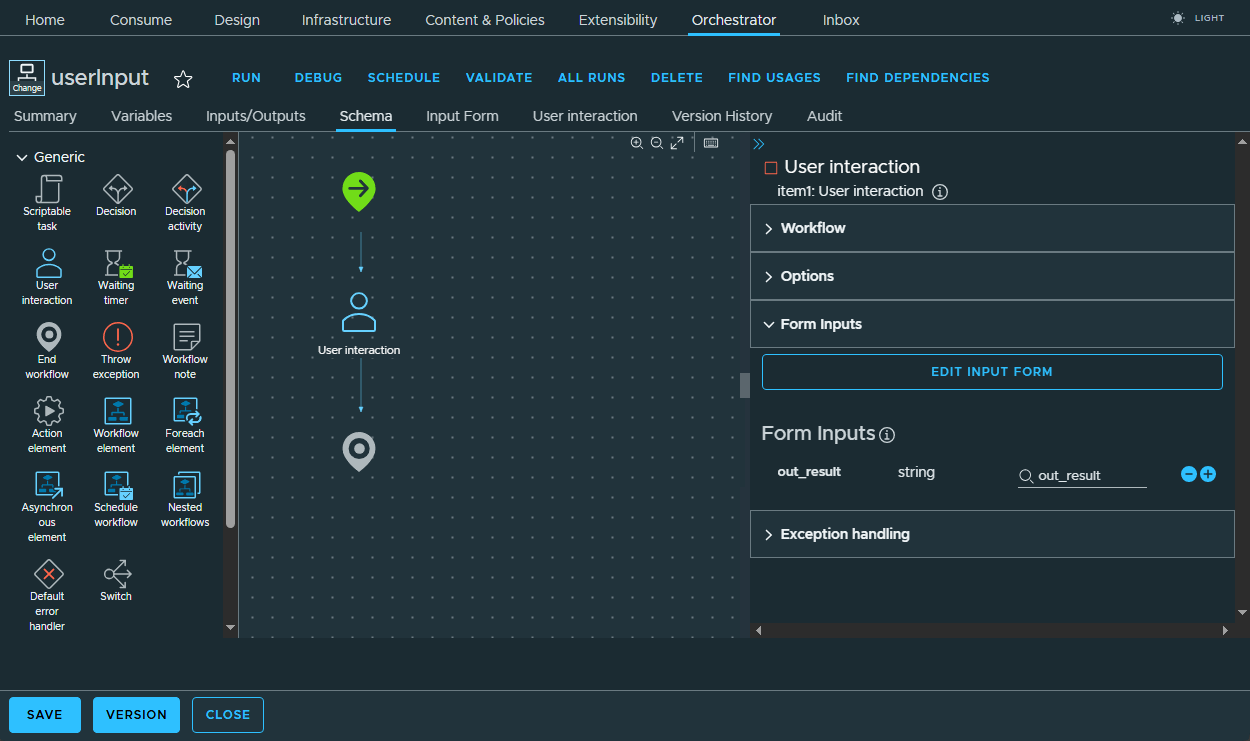
Task: Select the Nested workflows element
Action: (x=185, y=494)
